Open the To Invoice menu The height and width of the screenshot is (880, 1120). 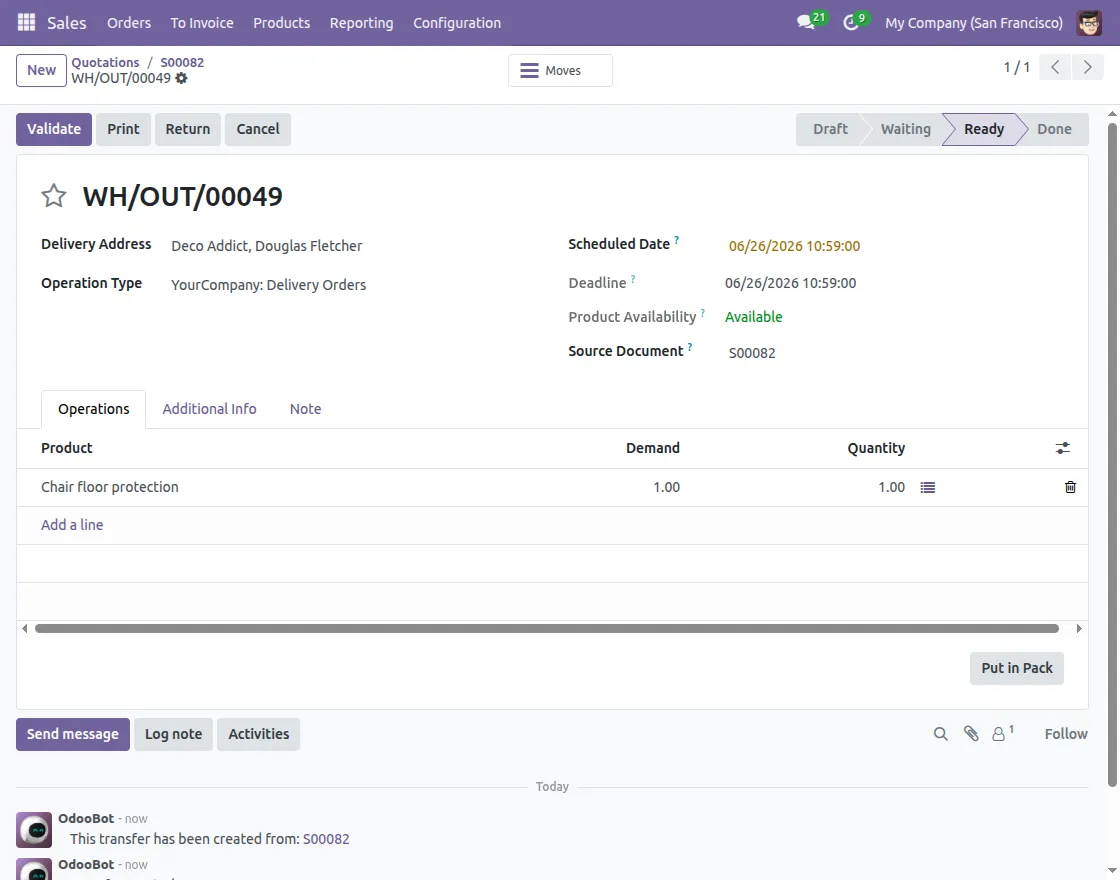pos(201,23)
